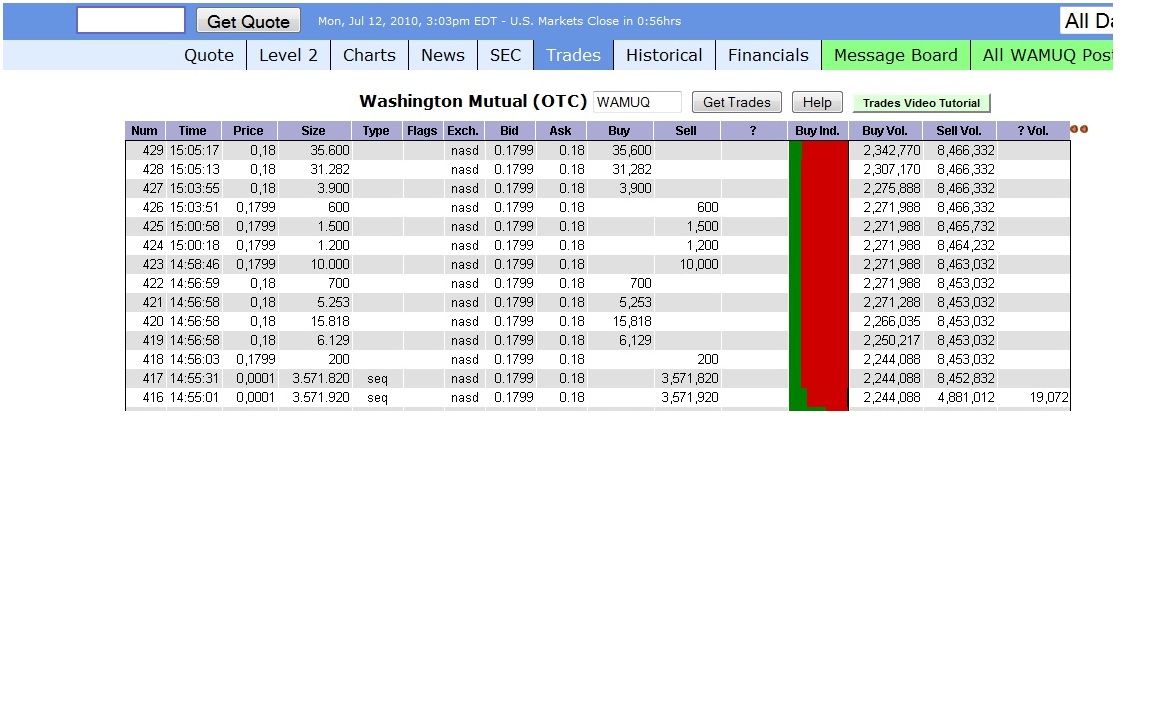
Task: Click the Sell Vol. column header
Action: (959, 131)
